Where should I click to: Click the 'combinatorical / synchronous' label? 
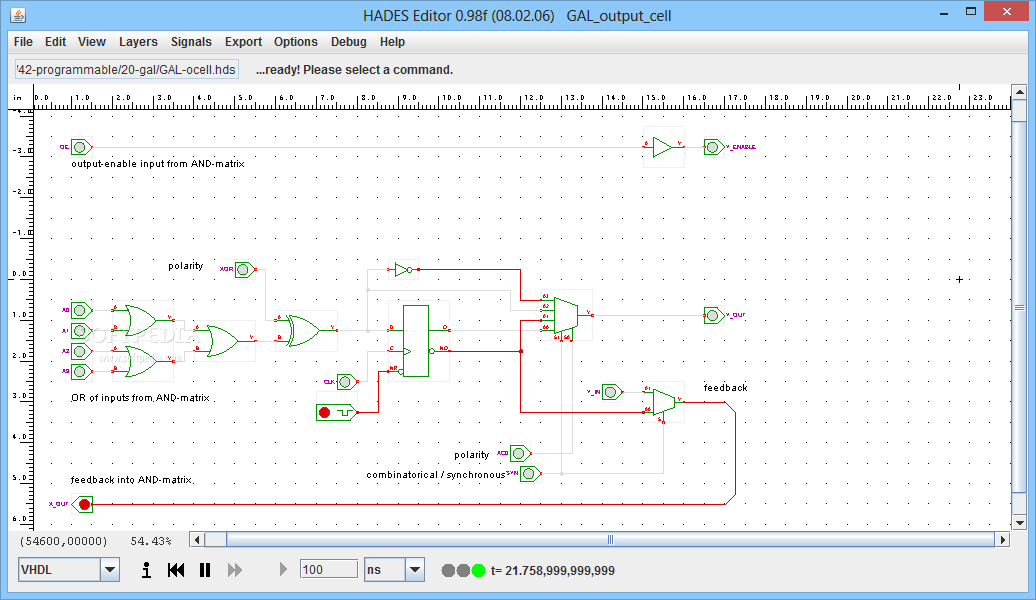pyautogui.click(x=436, y=475)
